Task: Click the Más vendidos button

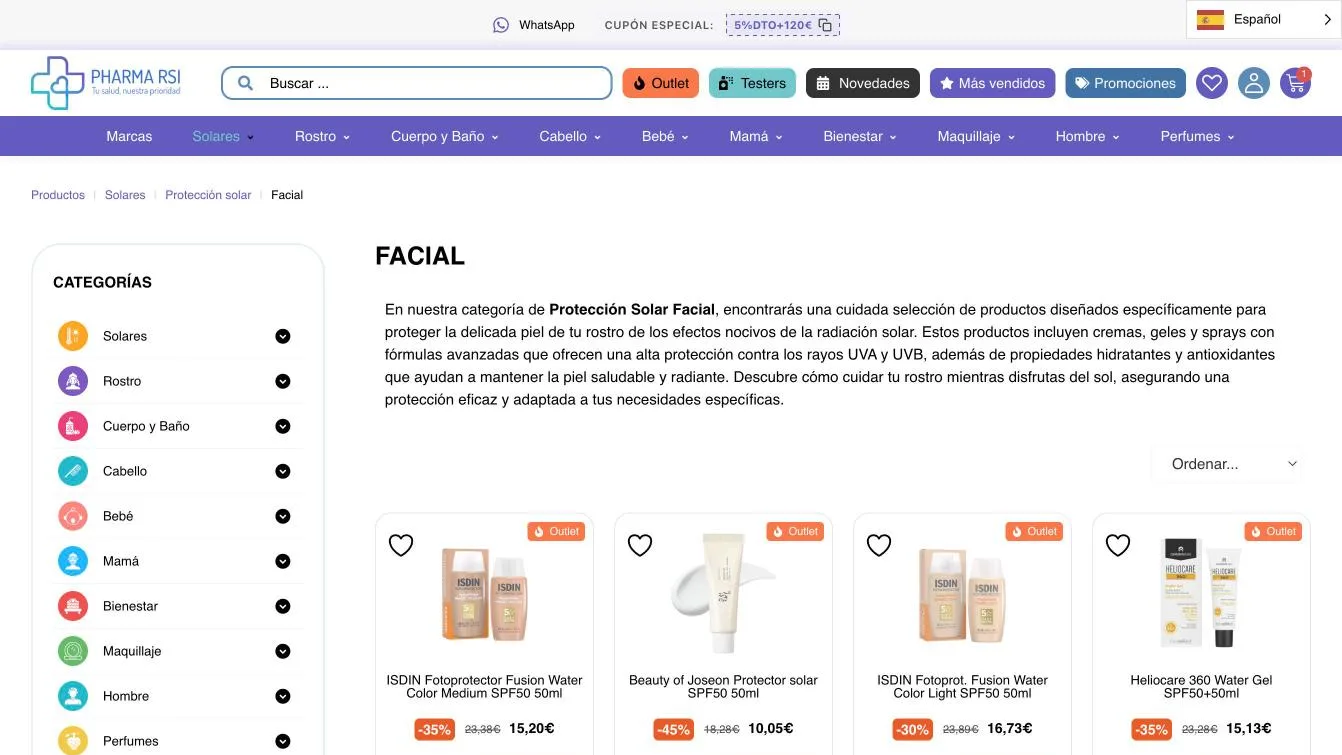Action: click(992, 83)
